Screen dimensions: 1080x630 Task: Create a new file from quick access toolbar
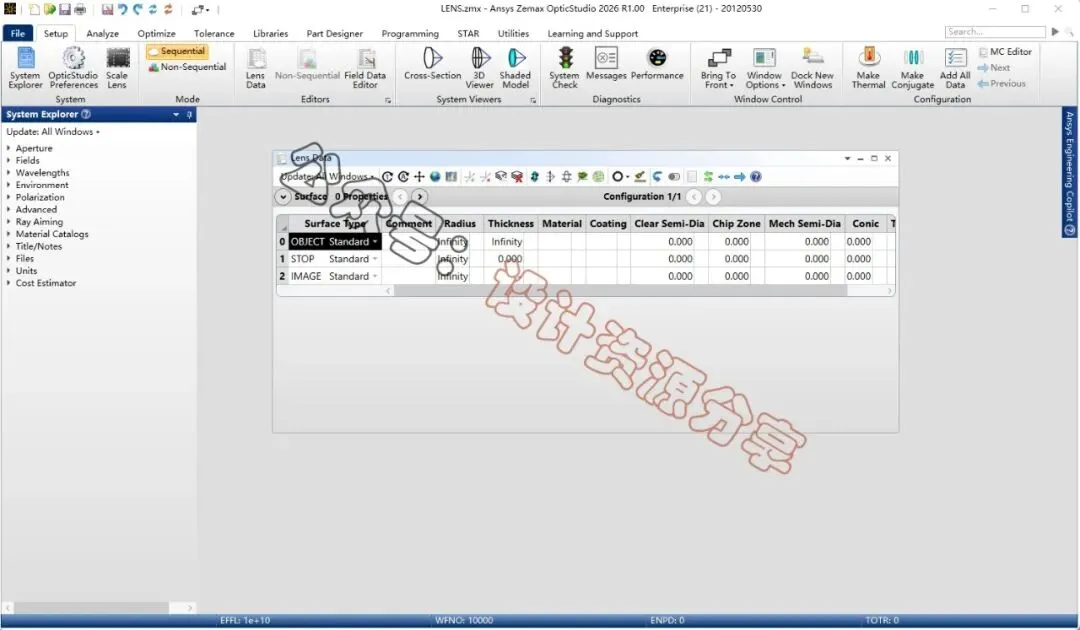pyautogui.click(x=34, y=9)
